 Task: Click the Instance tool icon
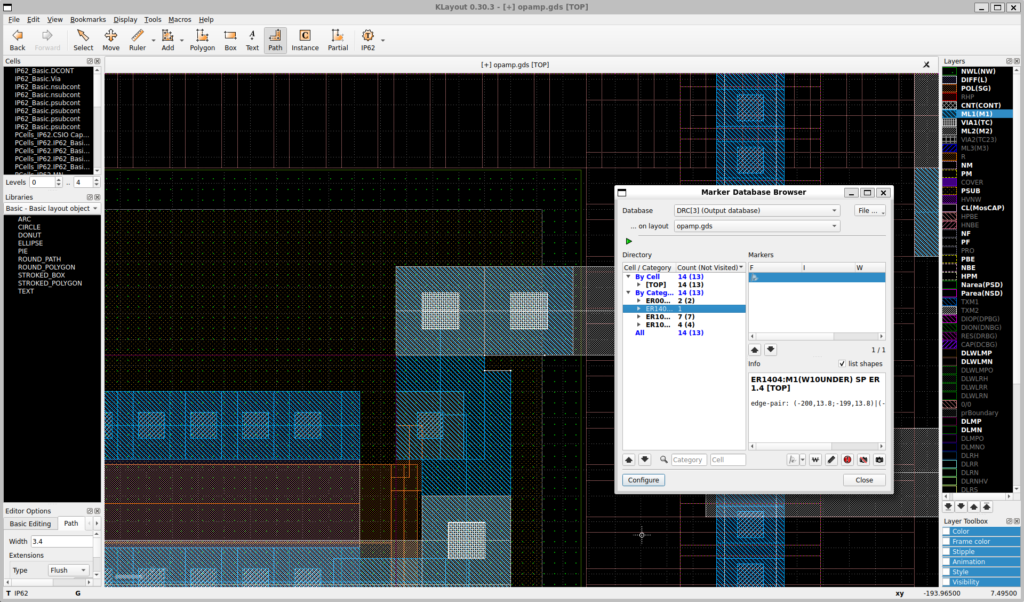coord(305,39)
